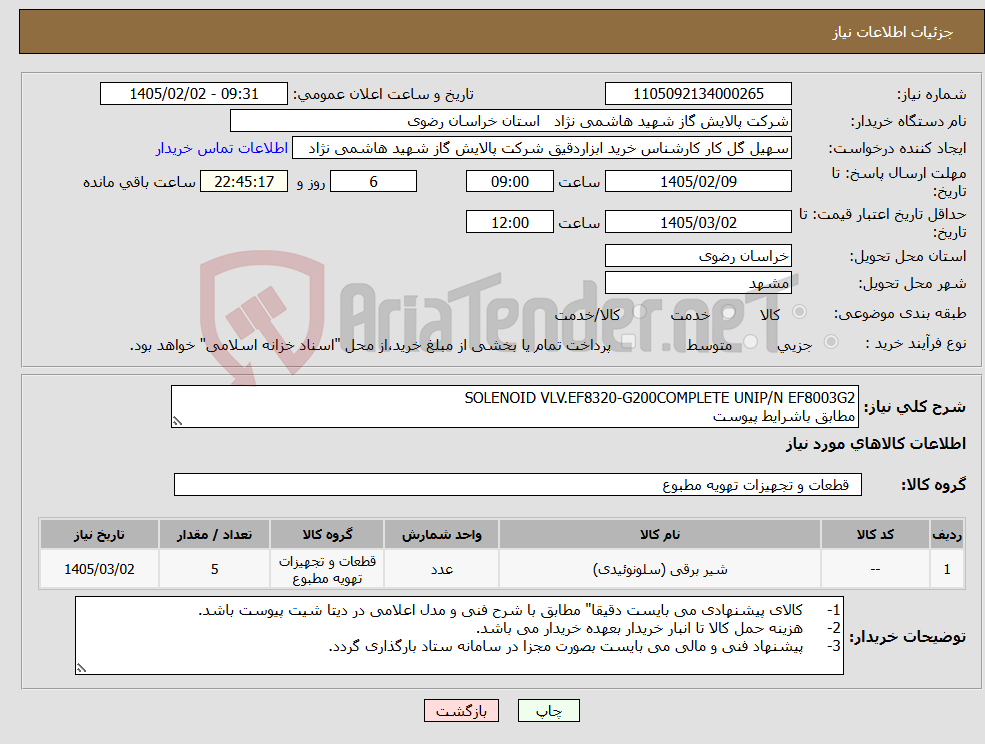Click the اطلاعات کالاهای مورد نیاز heading

tap(876, 444)
